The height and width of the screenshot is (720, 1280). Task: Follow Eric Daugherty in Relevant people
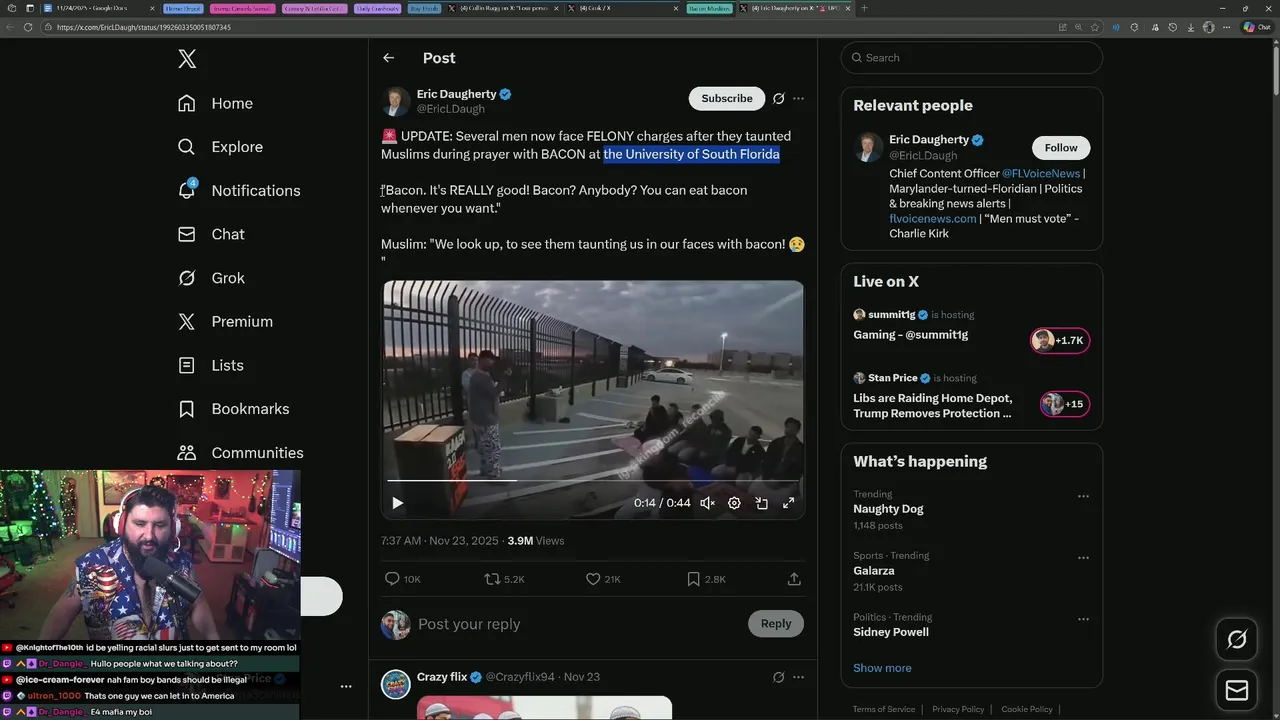(x=1061, y=148)
